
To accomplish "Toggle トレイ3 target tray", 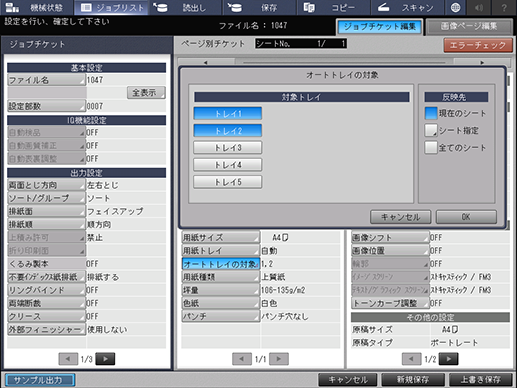I will pos(228,148).
